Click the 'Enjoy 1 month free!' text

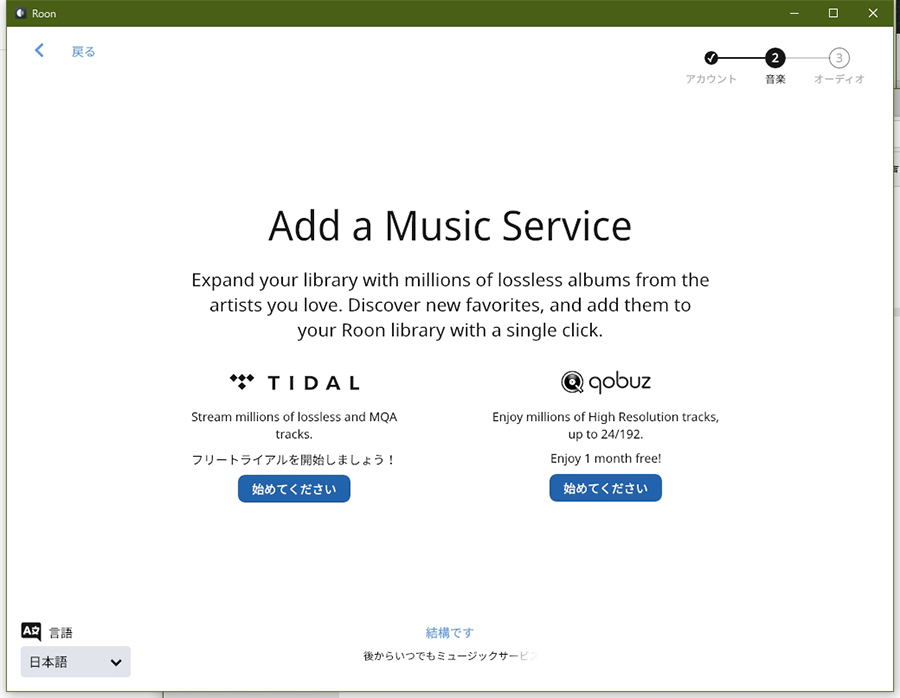605,459
